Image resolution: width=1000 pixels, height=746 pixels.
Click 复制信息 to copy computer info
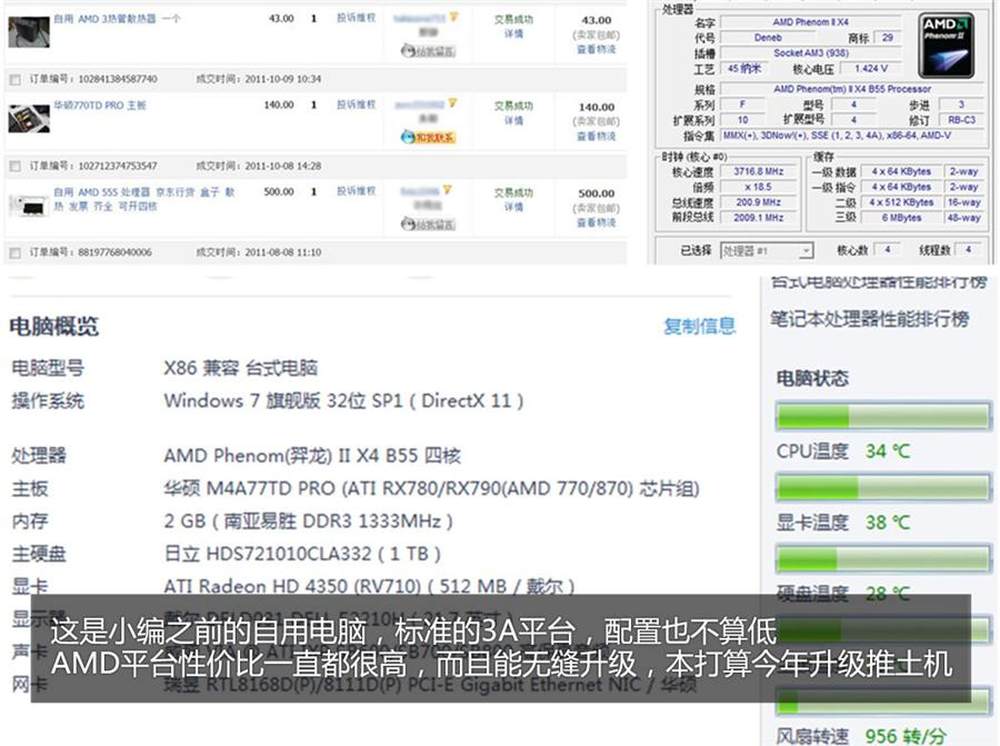coord(699,326)
